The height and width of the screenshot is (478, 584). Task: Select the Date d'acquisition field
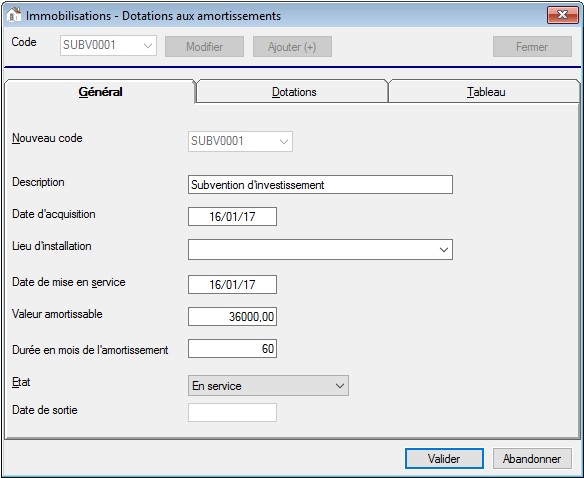(x=232, y=216)
